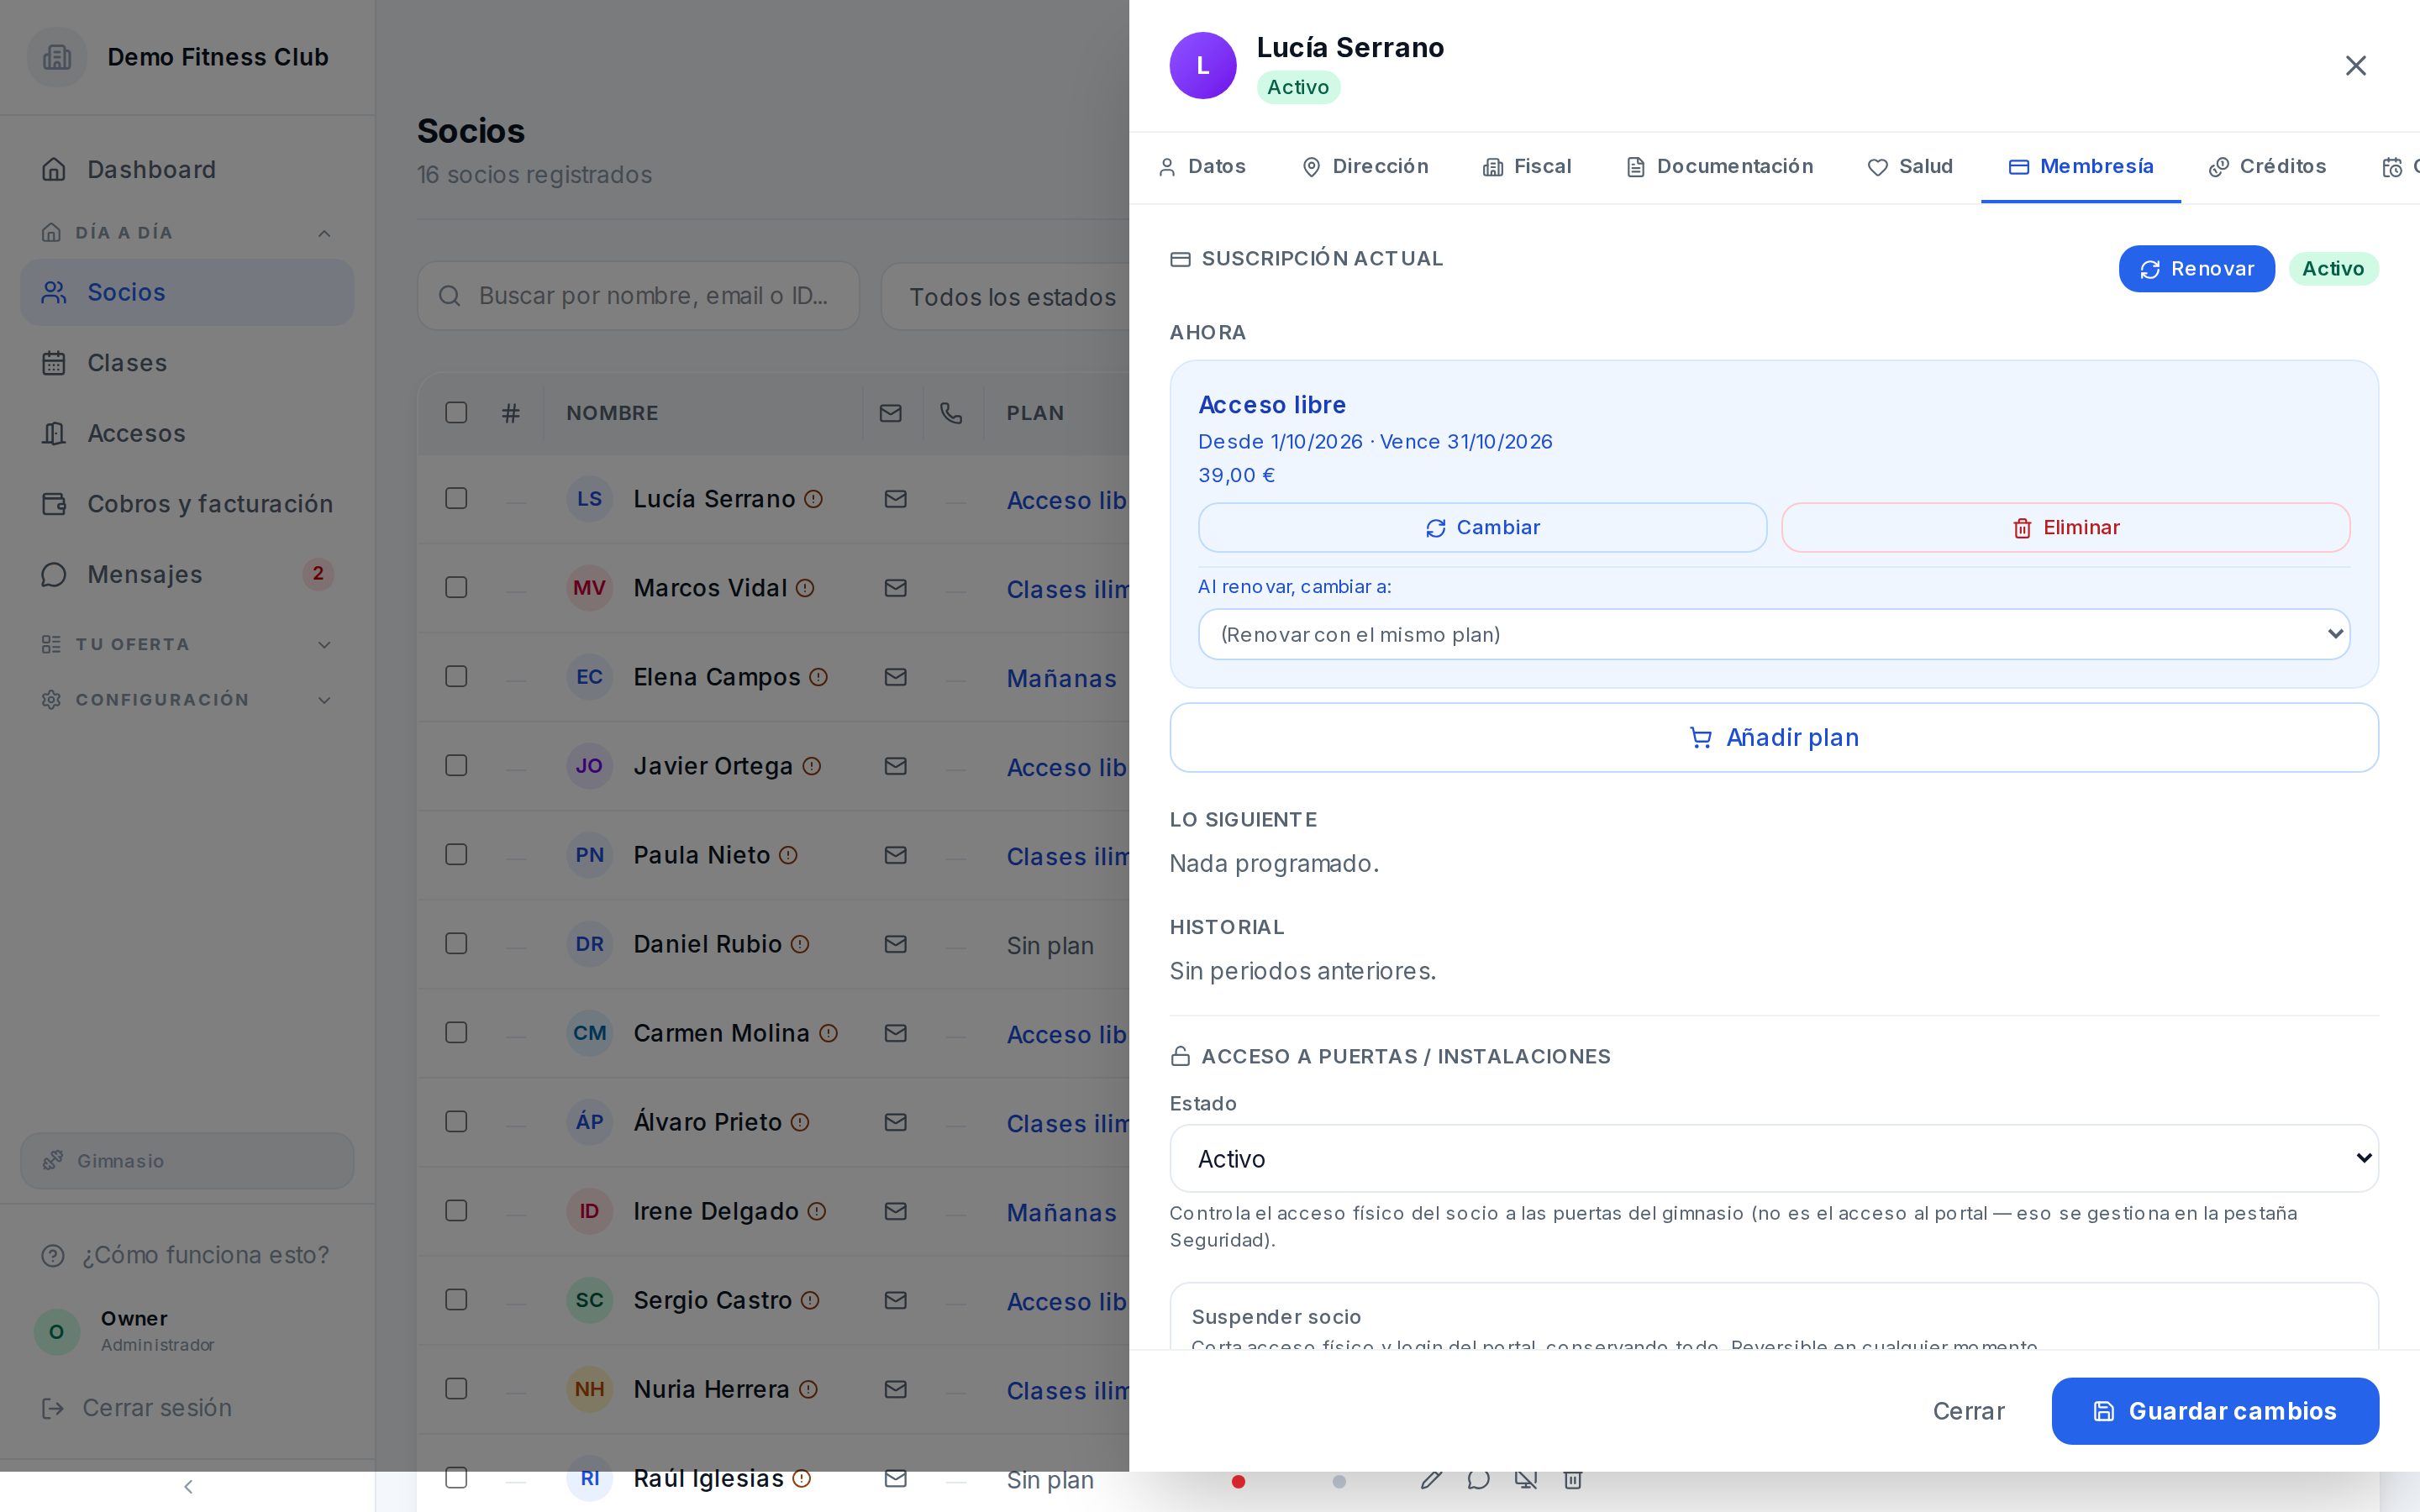This screenshot has width=2420, height=1512.
Task: Click the phone column header icon
Action: tap(951, 413)
